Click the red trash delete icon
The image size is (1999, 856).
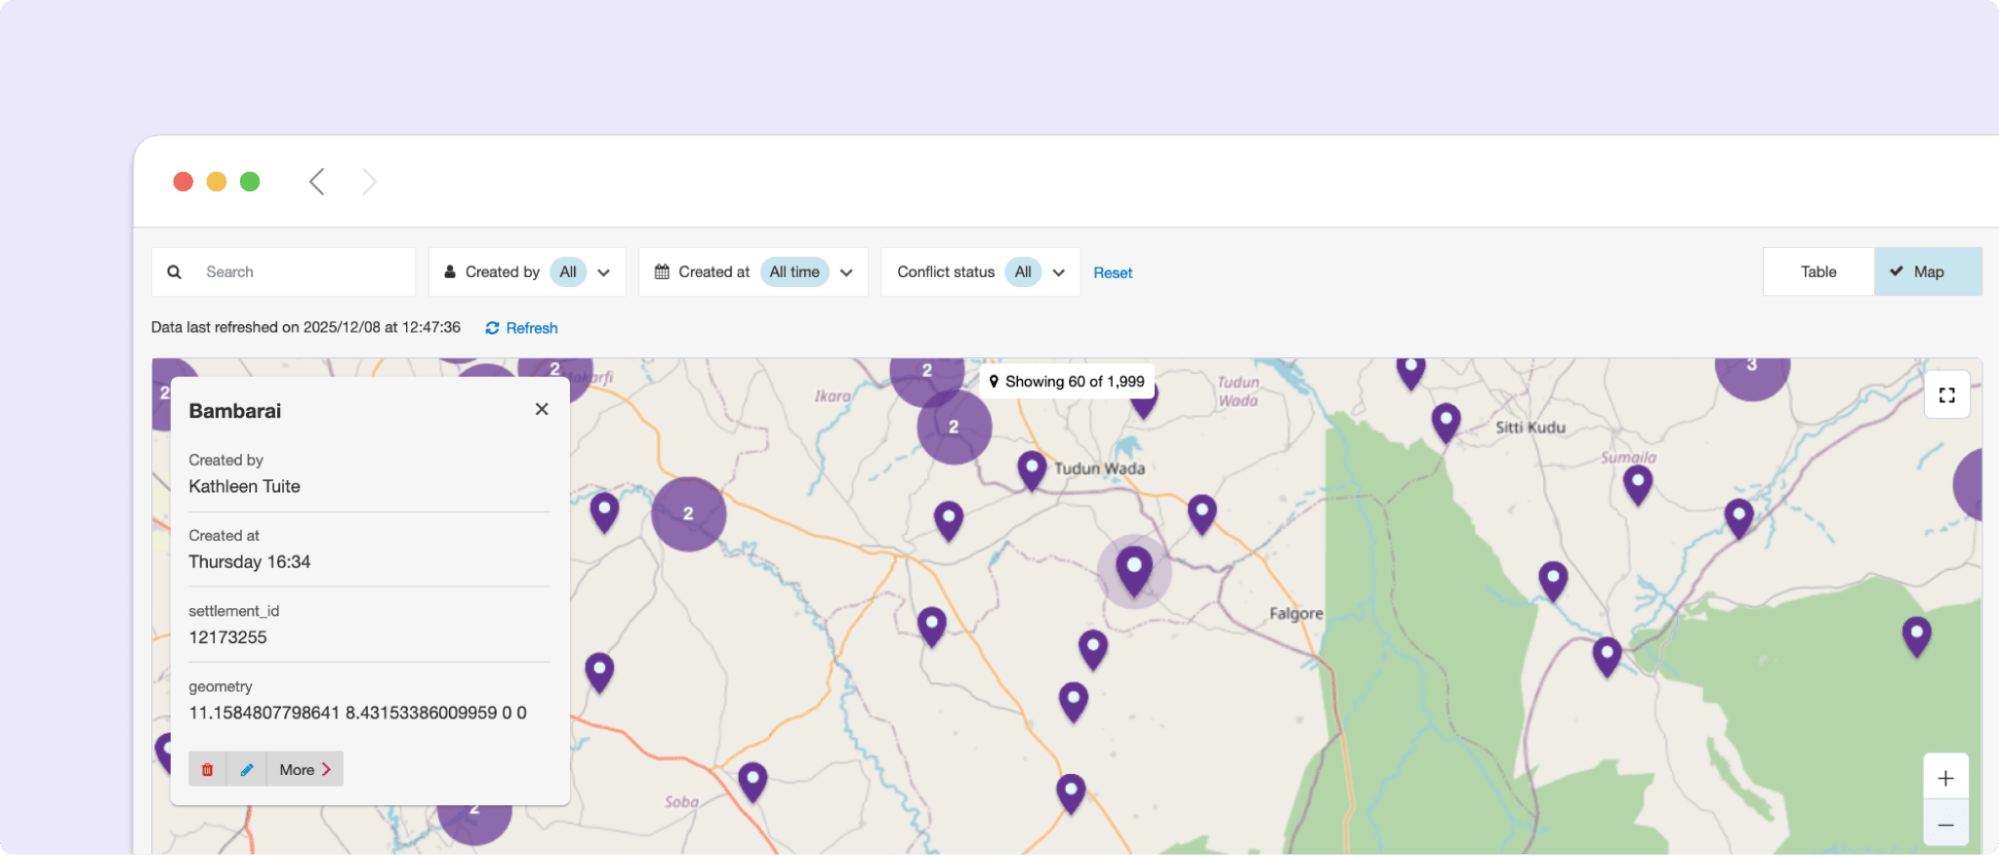[x=207, y=769]
